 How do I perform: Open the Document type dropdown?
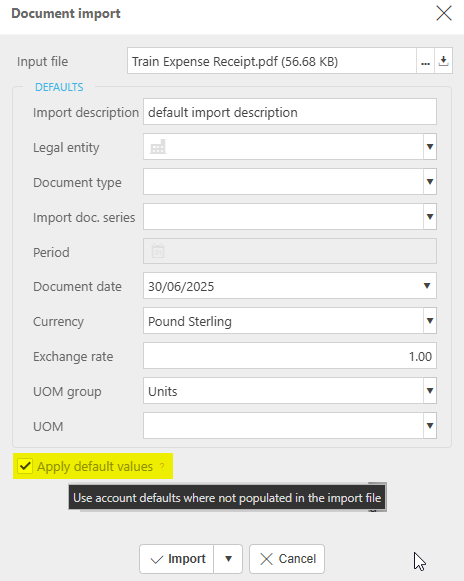point(430,182)
